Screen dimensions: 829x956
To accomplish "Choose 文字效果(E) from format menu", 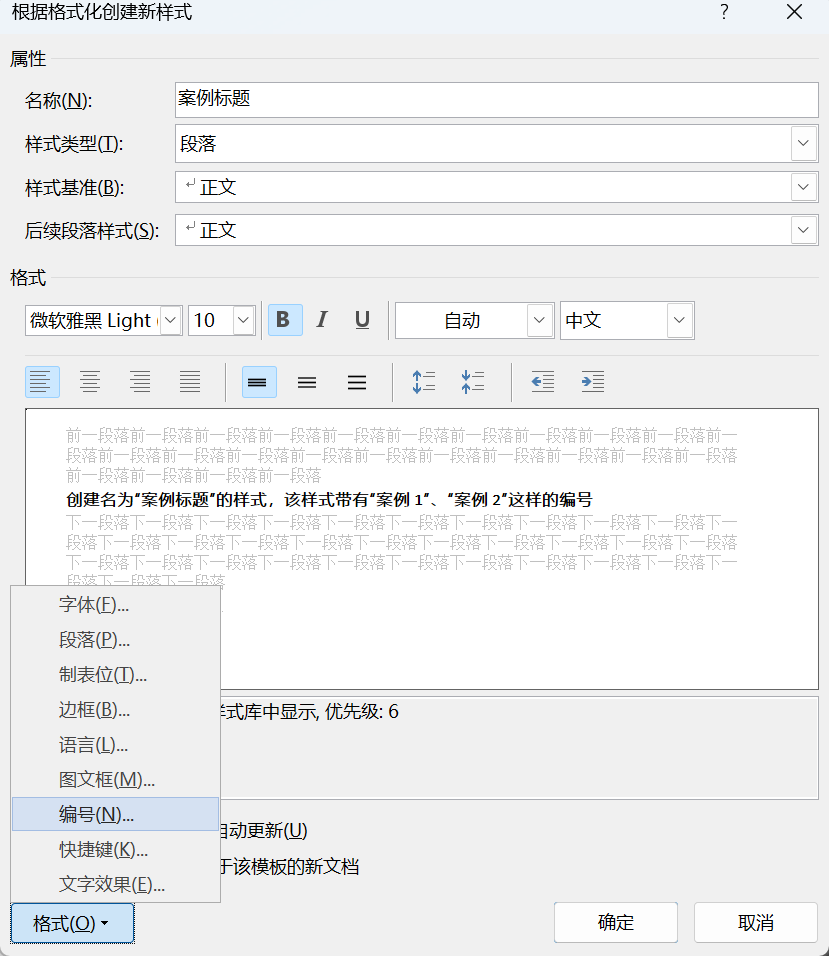I will pyautogui.click(x=116, y=884).
